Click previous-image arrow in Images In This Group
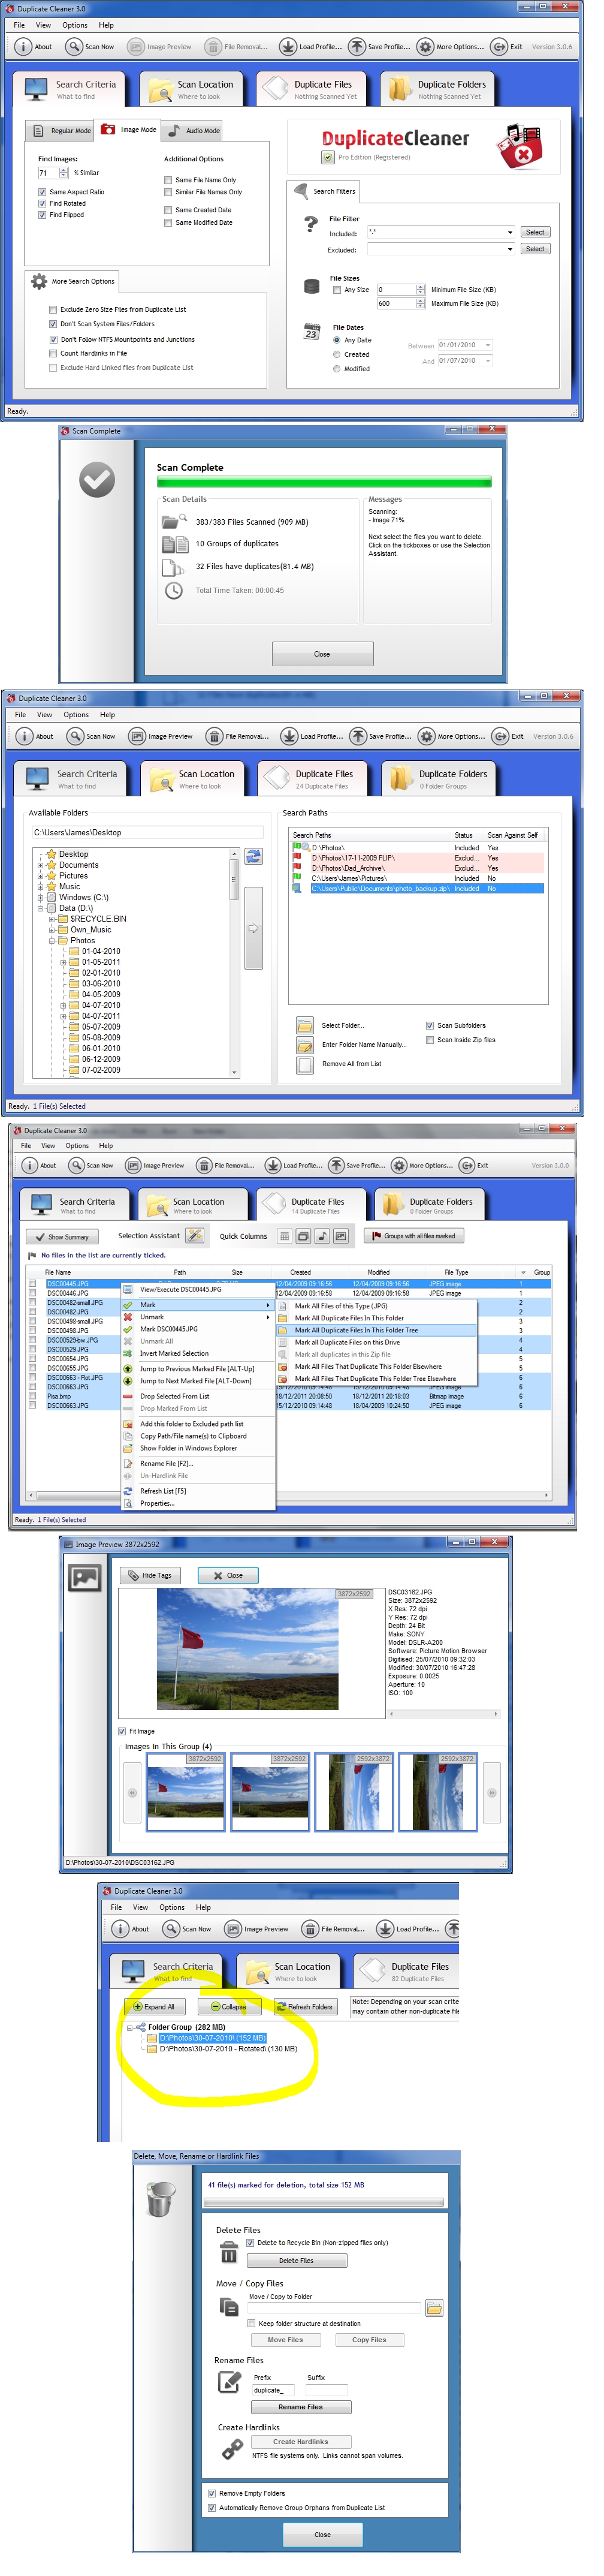 [x=132, y=1793]
